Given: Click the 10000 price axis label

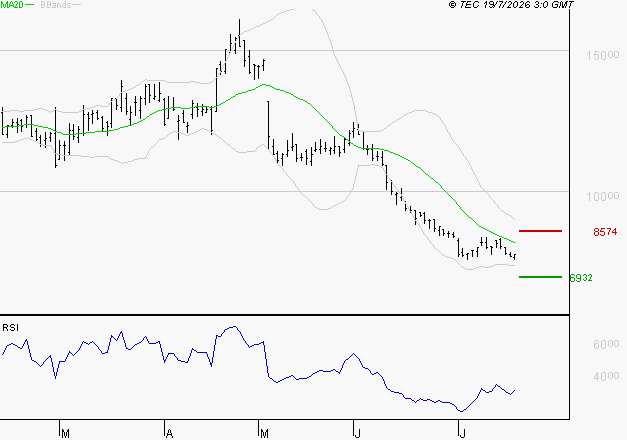Looking at the screenshot, I should 603,196.
